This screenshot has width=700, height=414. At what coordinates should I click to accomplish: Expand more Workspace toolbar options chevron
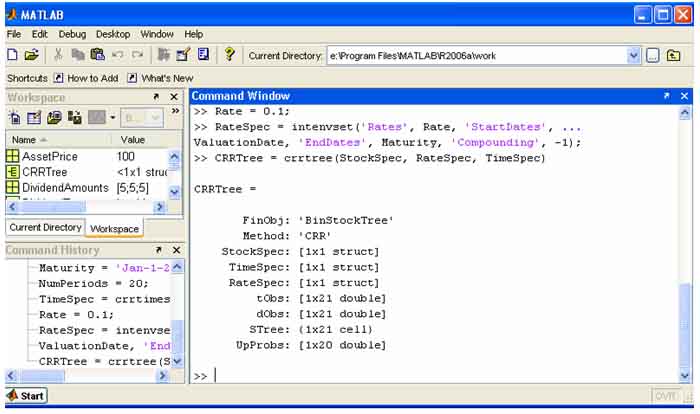tap(175, 110)
